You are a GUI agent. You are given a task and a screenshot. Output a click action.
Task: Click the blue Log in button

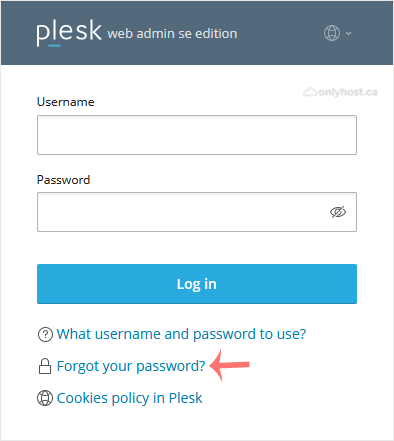[x=197, y=284]
